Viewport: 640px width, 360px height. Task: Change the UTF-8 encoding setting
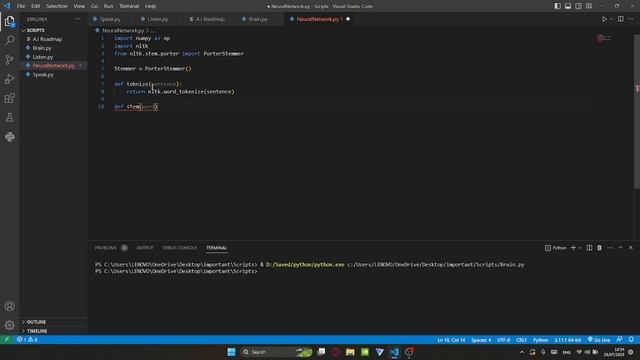tap(504, 340)
